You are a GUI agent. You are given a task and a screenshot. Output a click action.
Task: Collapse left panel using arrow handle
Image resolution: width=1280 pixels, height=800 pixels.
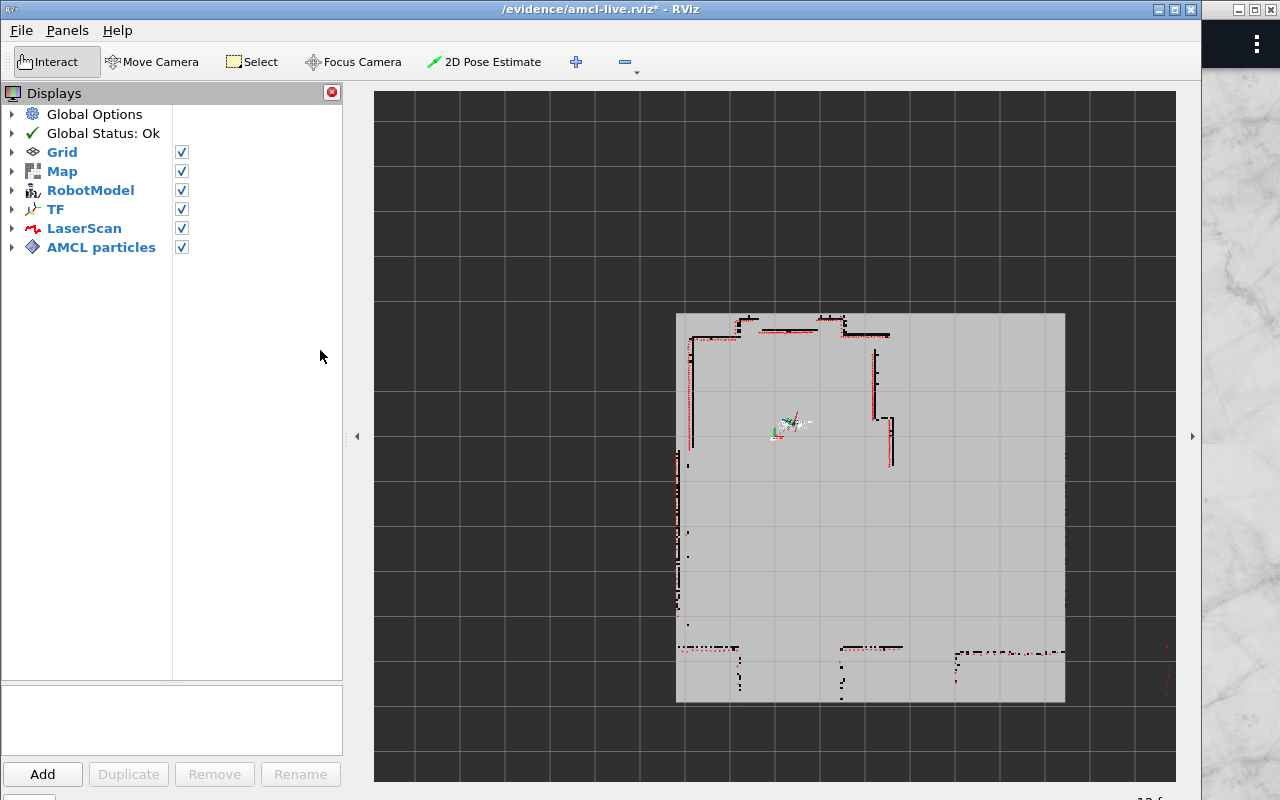pyautogui.click(x=357, y=436)
